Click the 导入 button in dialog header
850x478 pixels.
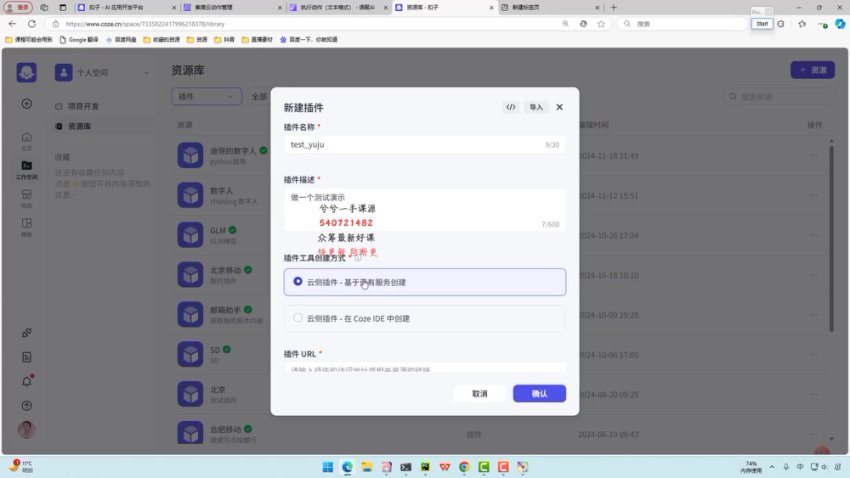(x=536, y=107)
